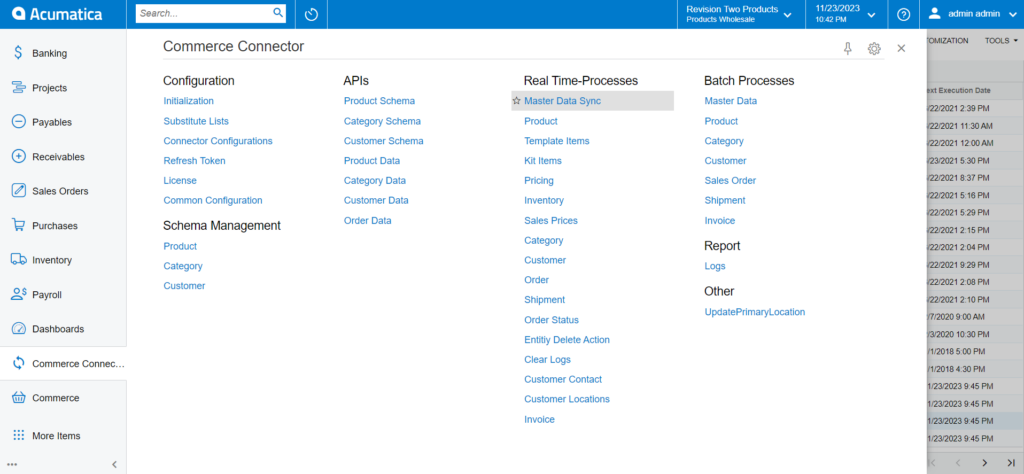The width and height of the screenshot is (1024, 474).
Task: Open the Payables workspace
Action: click(52, 122)
